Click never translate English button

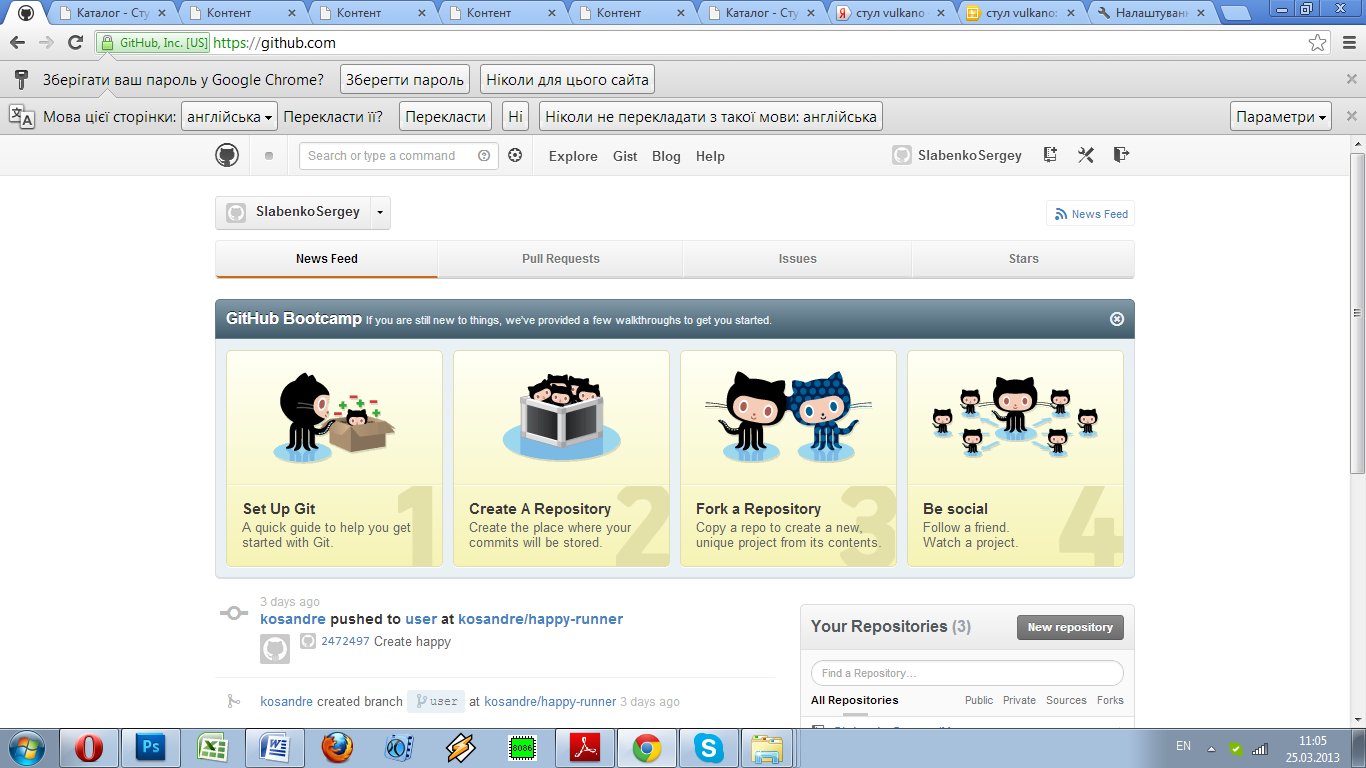point(711,117)
